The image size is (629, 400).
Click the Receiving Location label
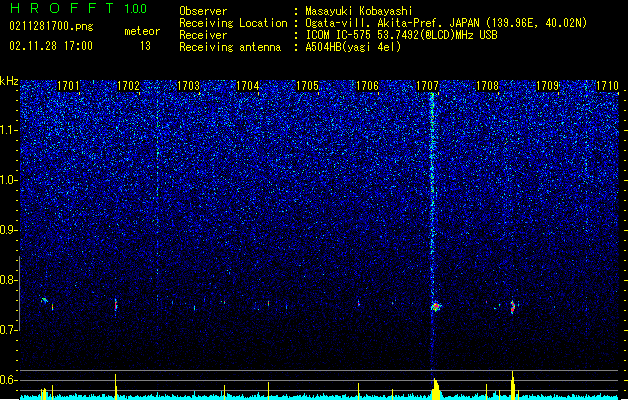pos(233,24)
